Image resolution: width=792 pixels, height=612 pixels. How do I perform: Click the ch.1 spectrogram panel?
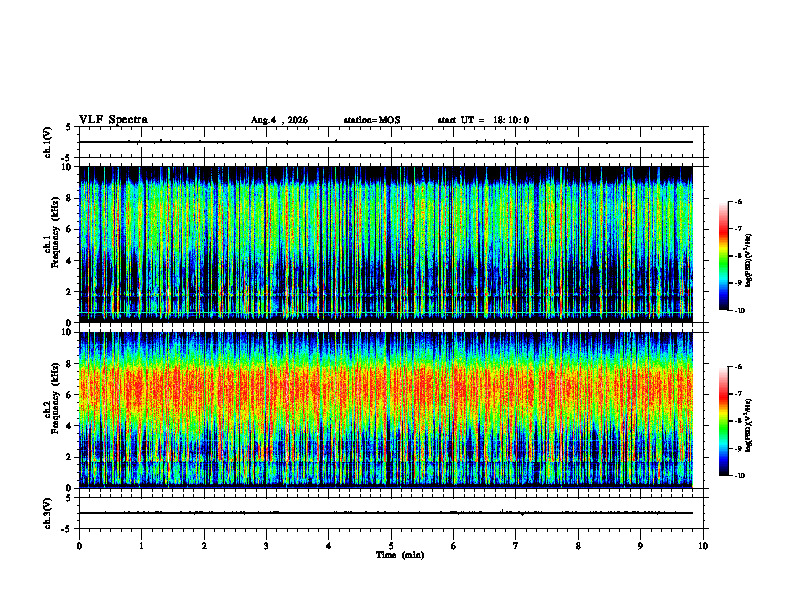tap(386, 244)
